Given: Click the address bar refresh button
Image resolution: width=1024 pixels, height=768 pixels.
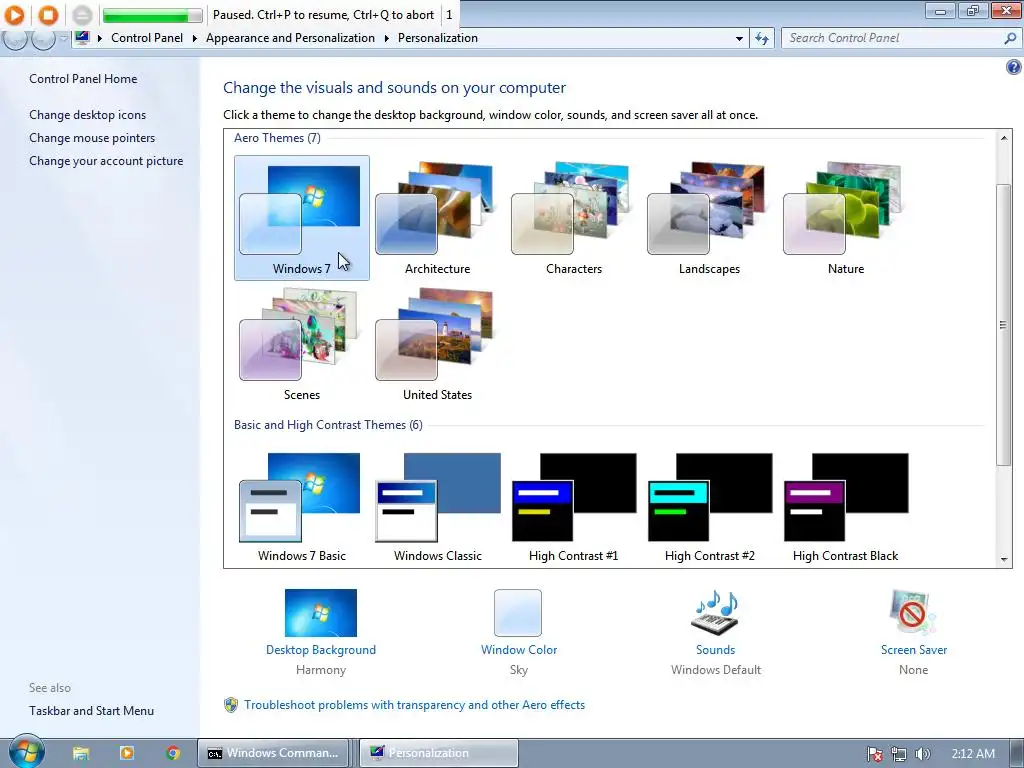Looking at the screenshot, I should [x=761, y=38].
